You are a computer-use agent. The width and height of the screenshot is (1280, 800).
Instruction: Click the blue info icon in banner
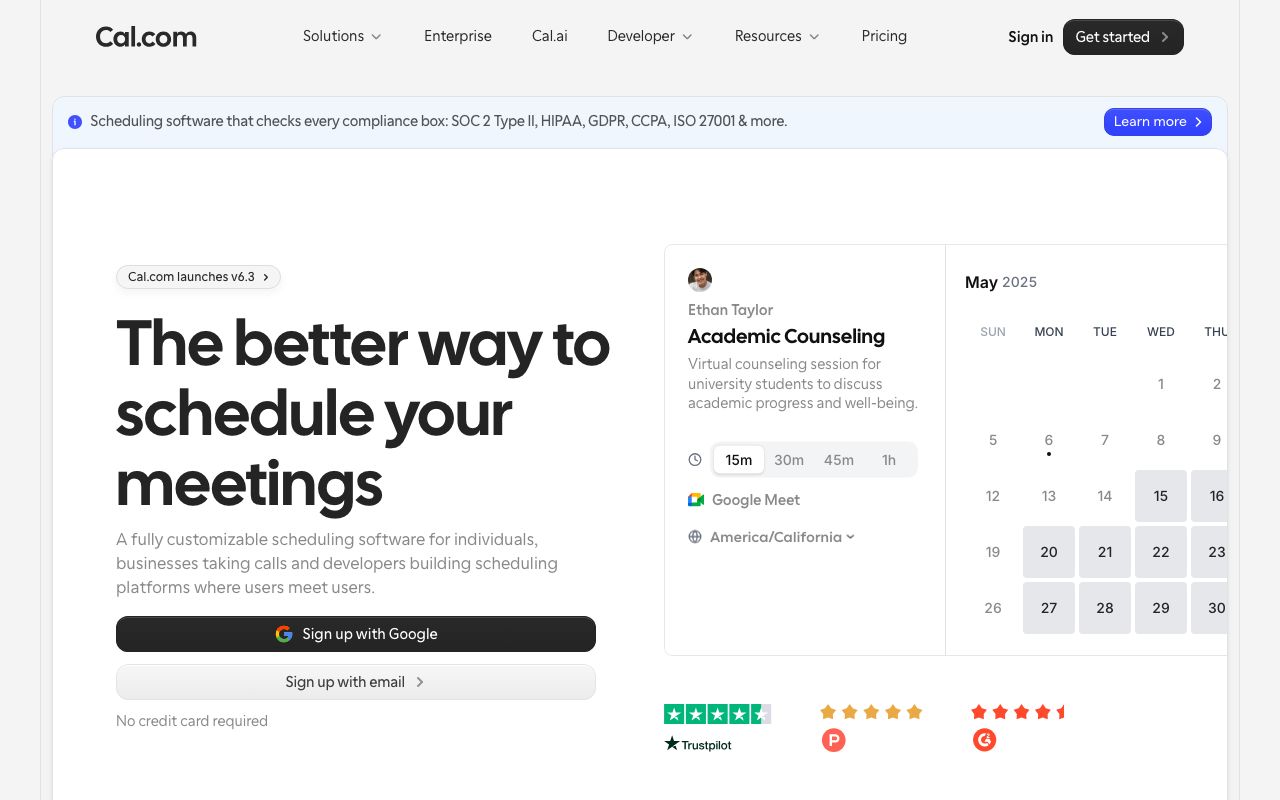[75, 121]
